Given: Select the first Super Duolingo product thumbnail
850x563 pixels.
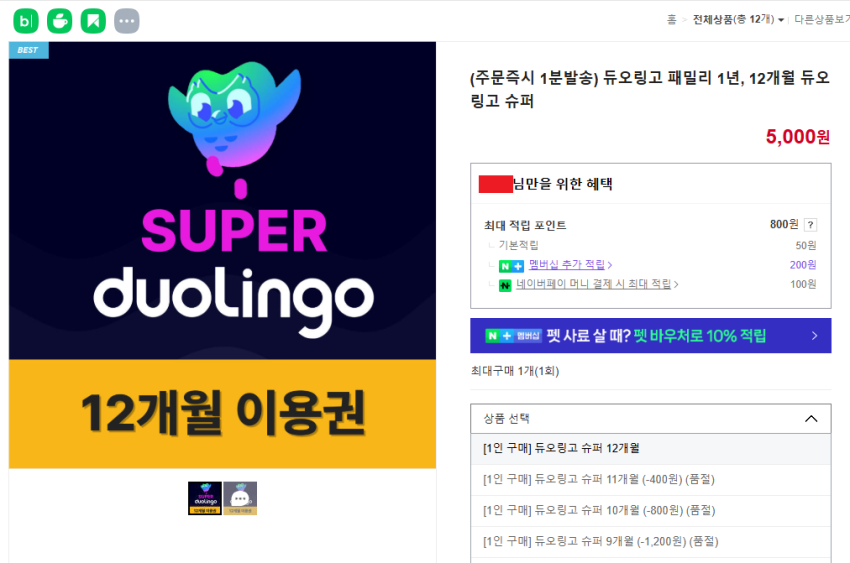Looking at the screenshot, I should [205, 498].
